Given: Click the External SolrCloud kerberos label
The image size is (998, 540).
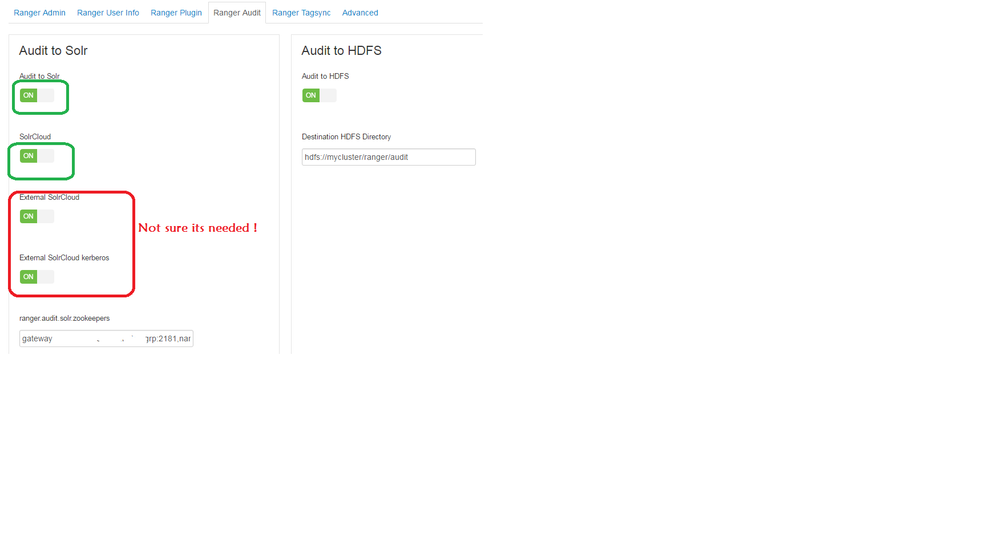Looking at the screenshot, I should point(64,258).
